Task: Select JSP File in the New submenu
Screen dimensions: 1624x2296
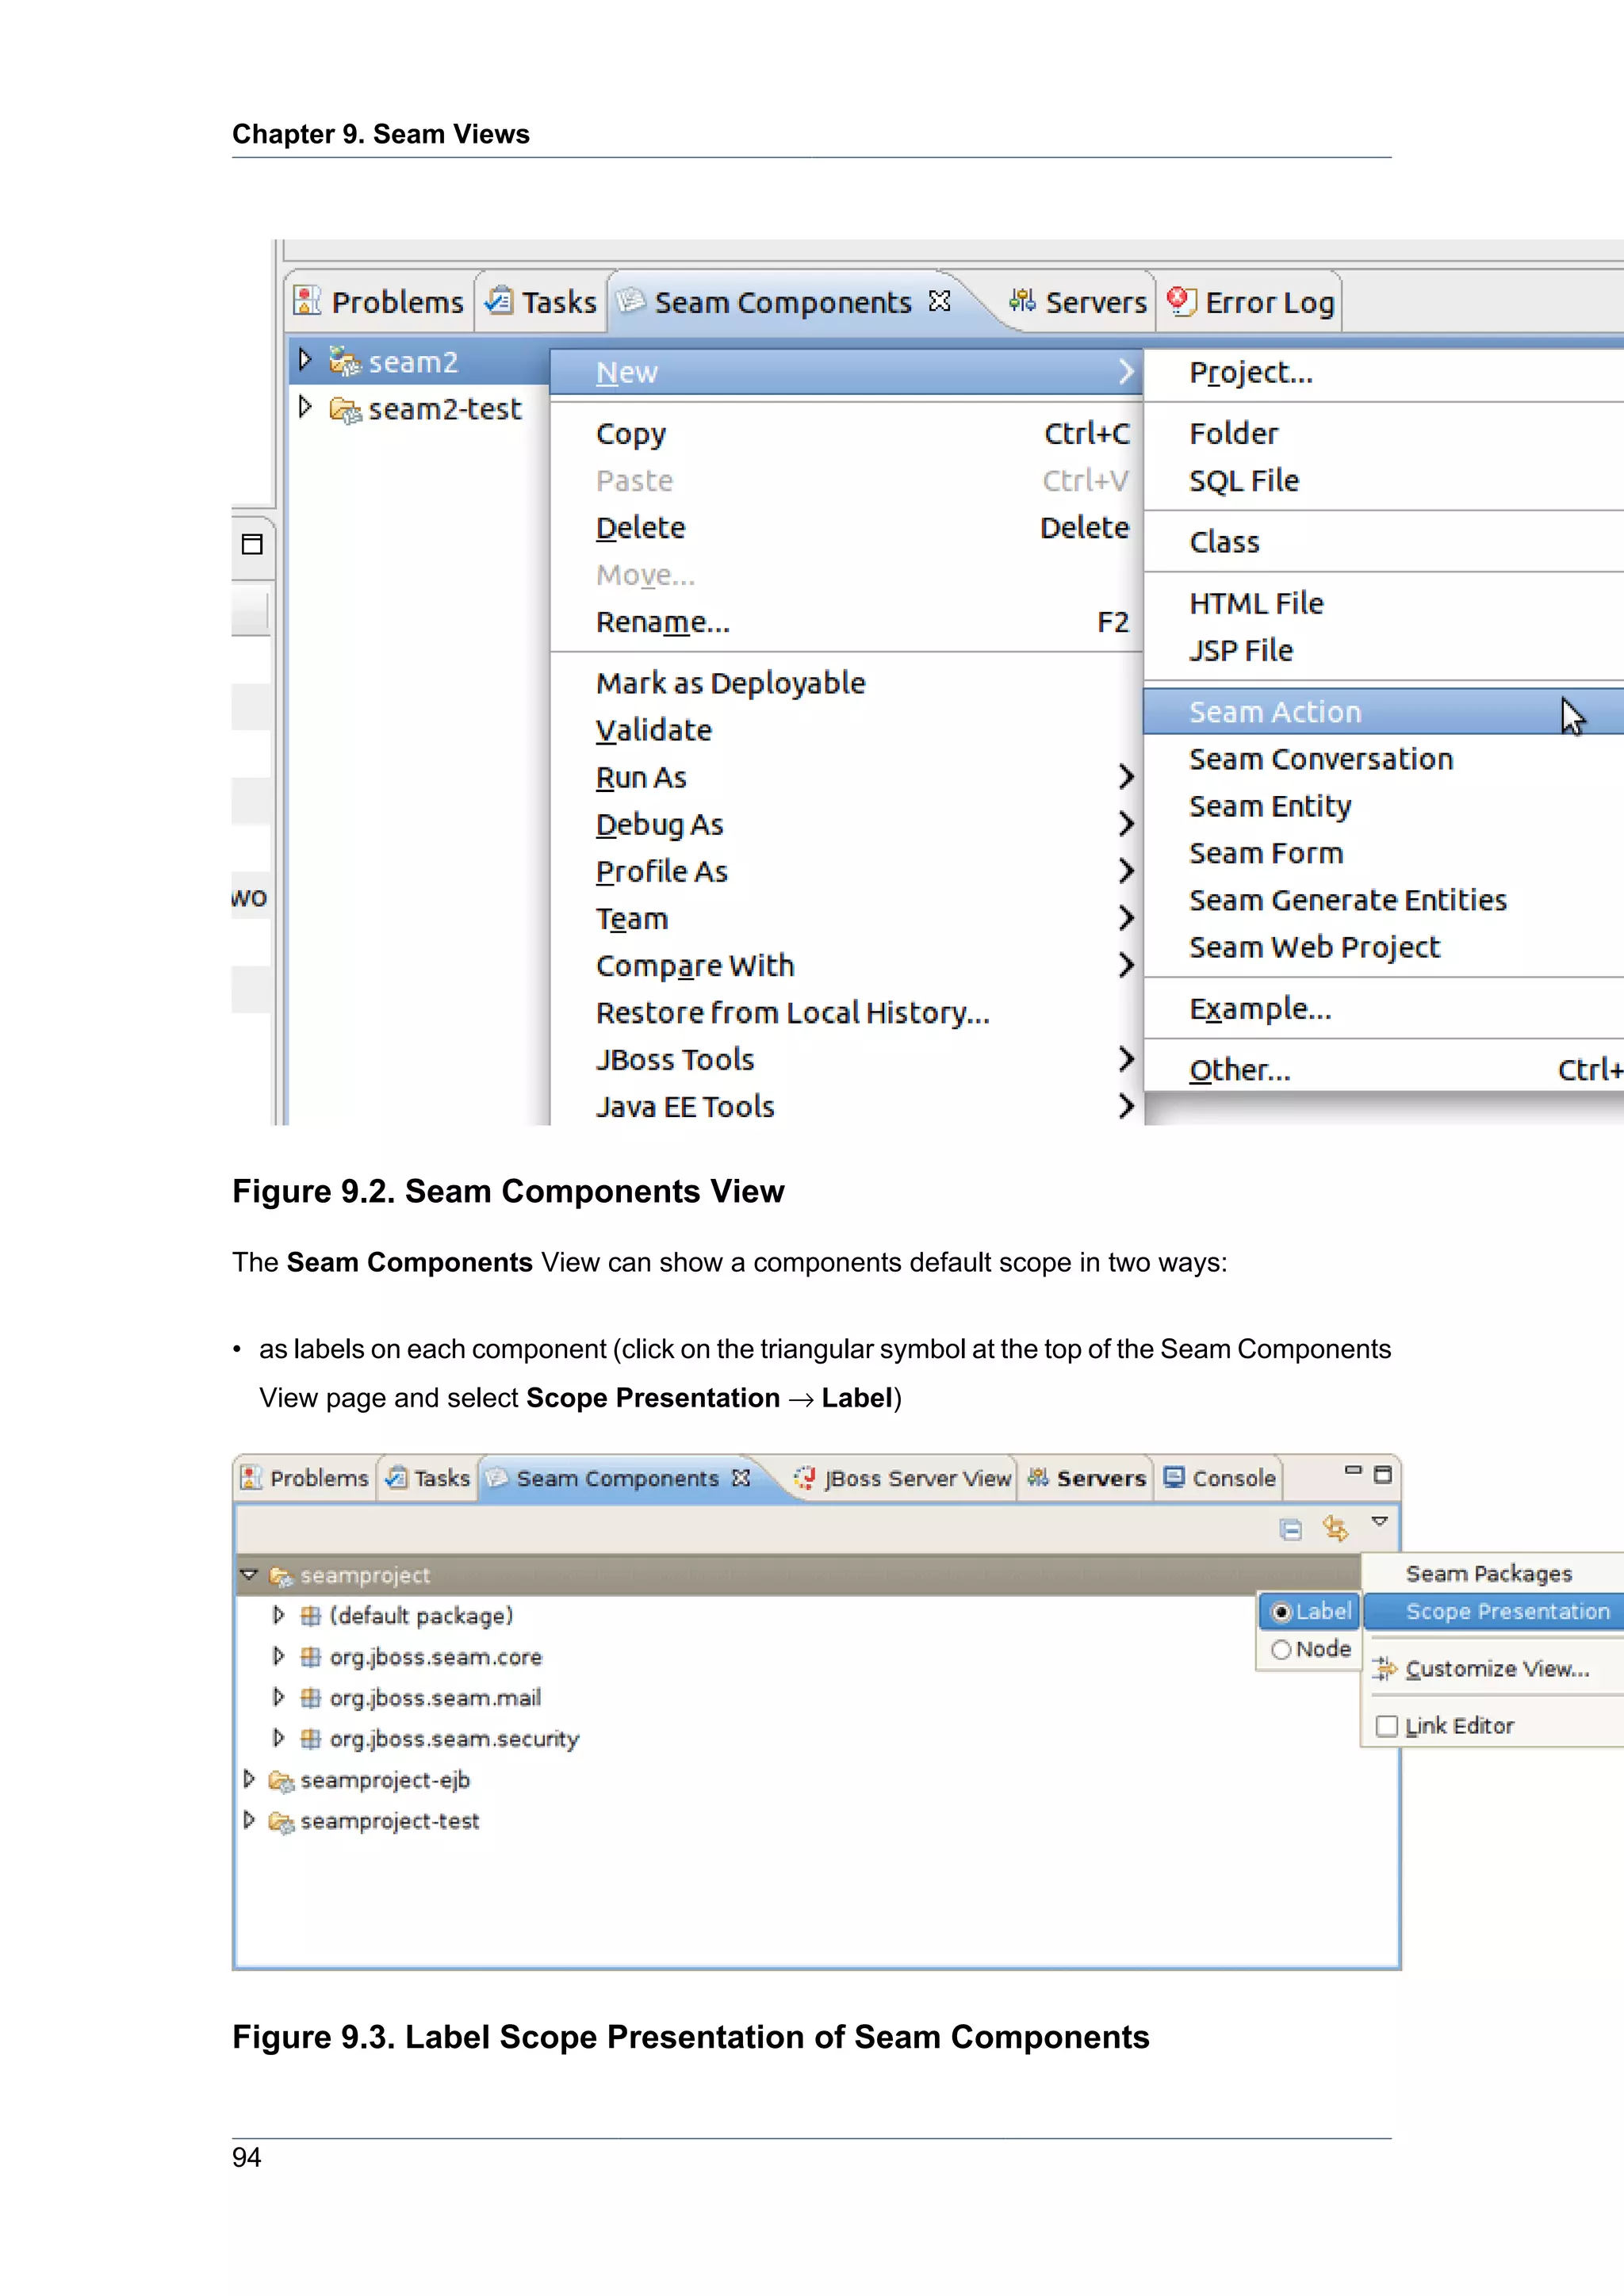Action: [1384, 650]
